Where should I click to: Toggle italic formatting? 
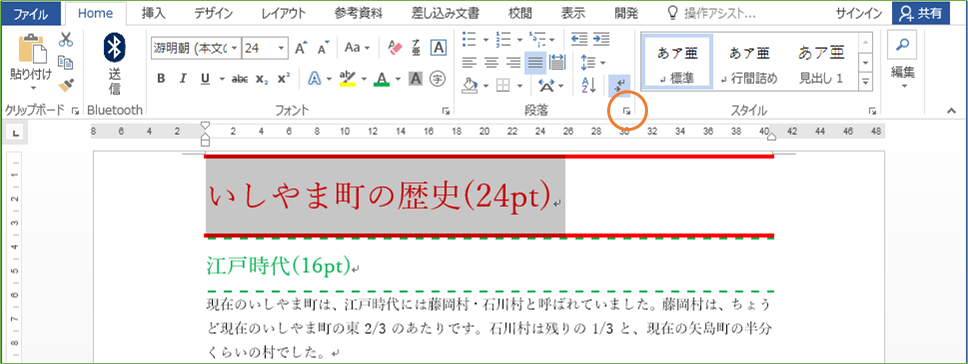pos(183,79)
